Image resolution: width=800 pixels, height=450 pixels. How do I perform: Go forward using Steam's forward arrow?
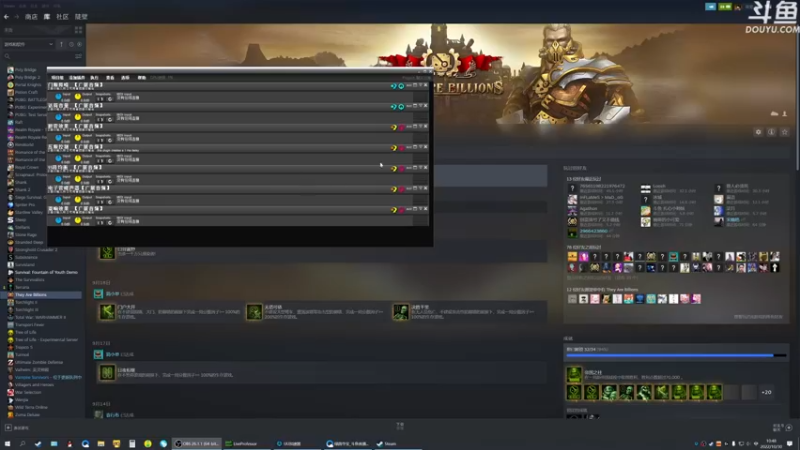tap(16, 17)
